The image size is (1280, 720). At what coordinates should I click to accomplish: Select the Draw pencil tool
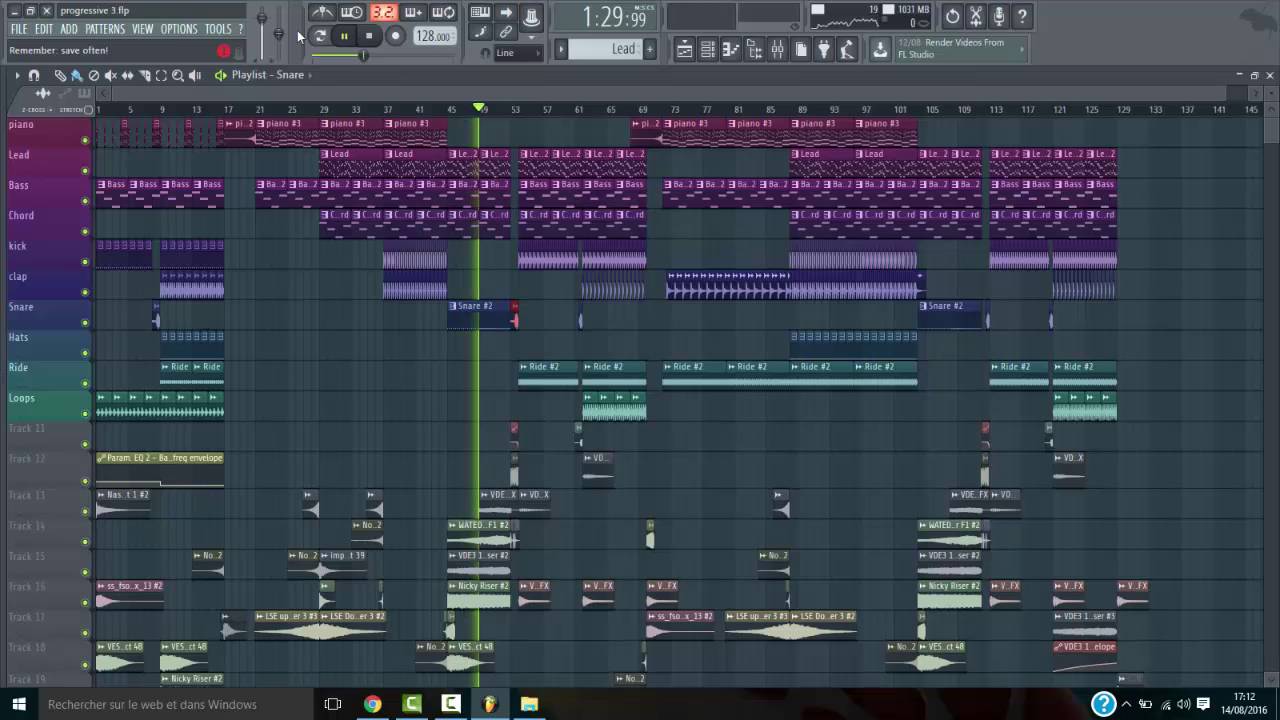coord(60,75)
